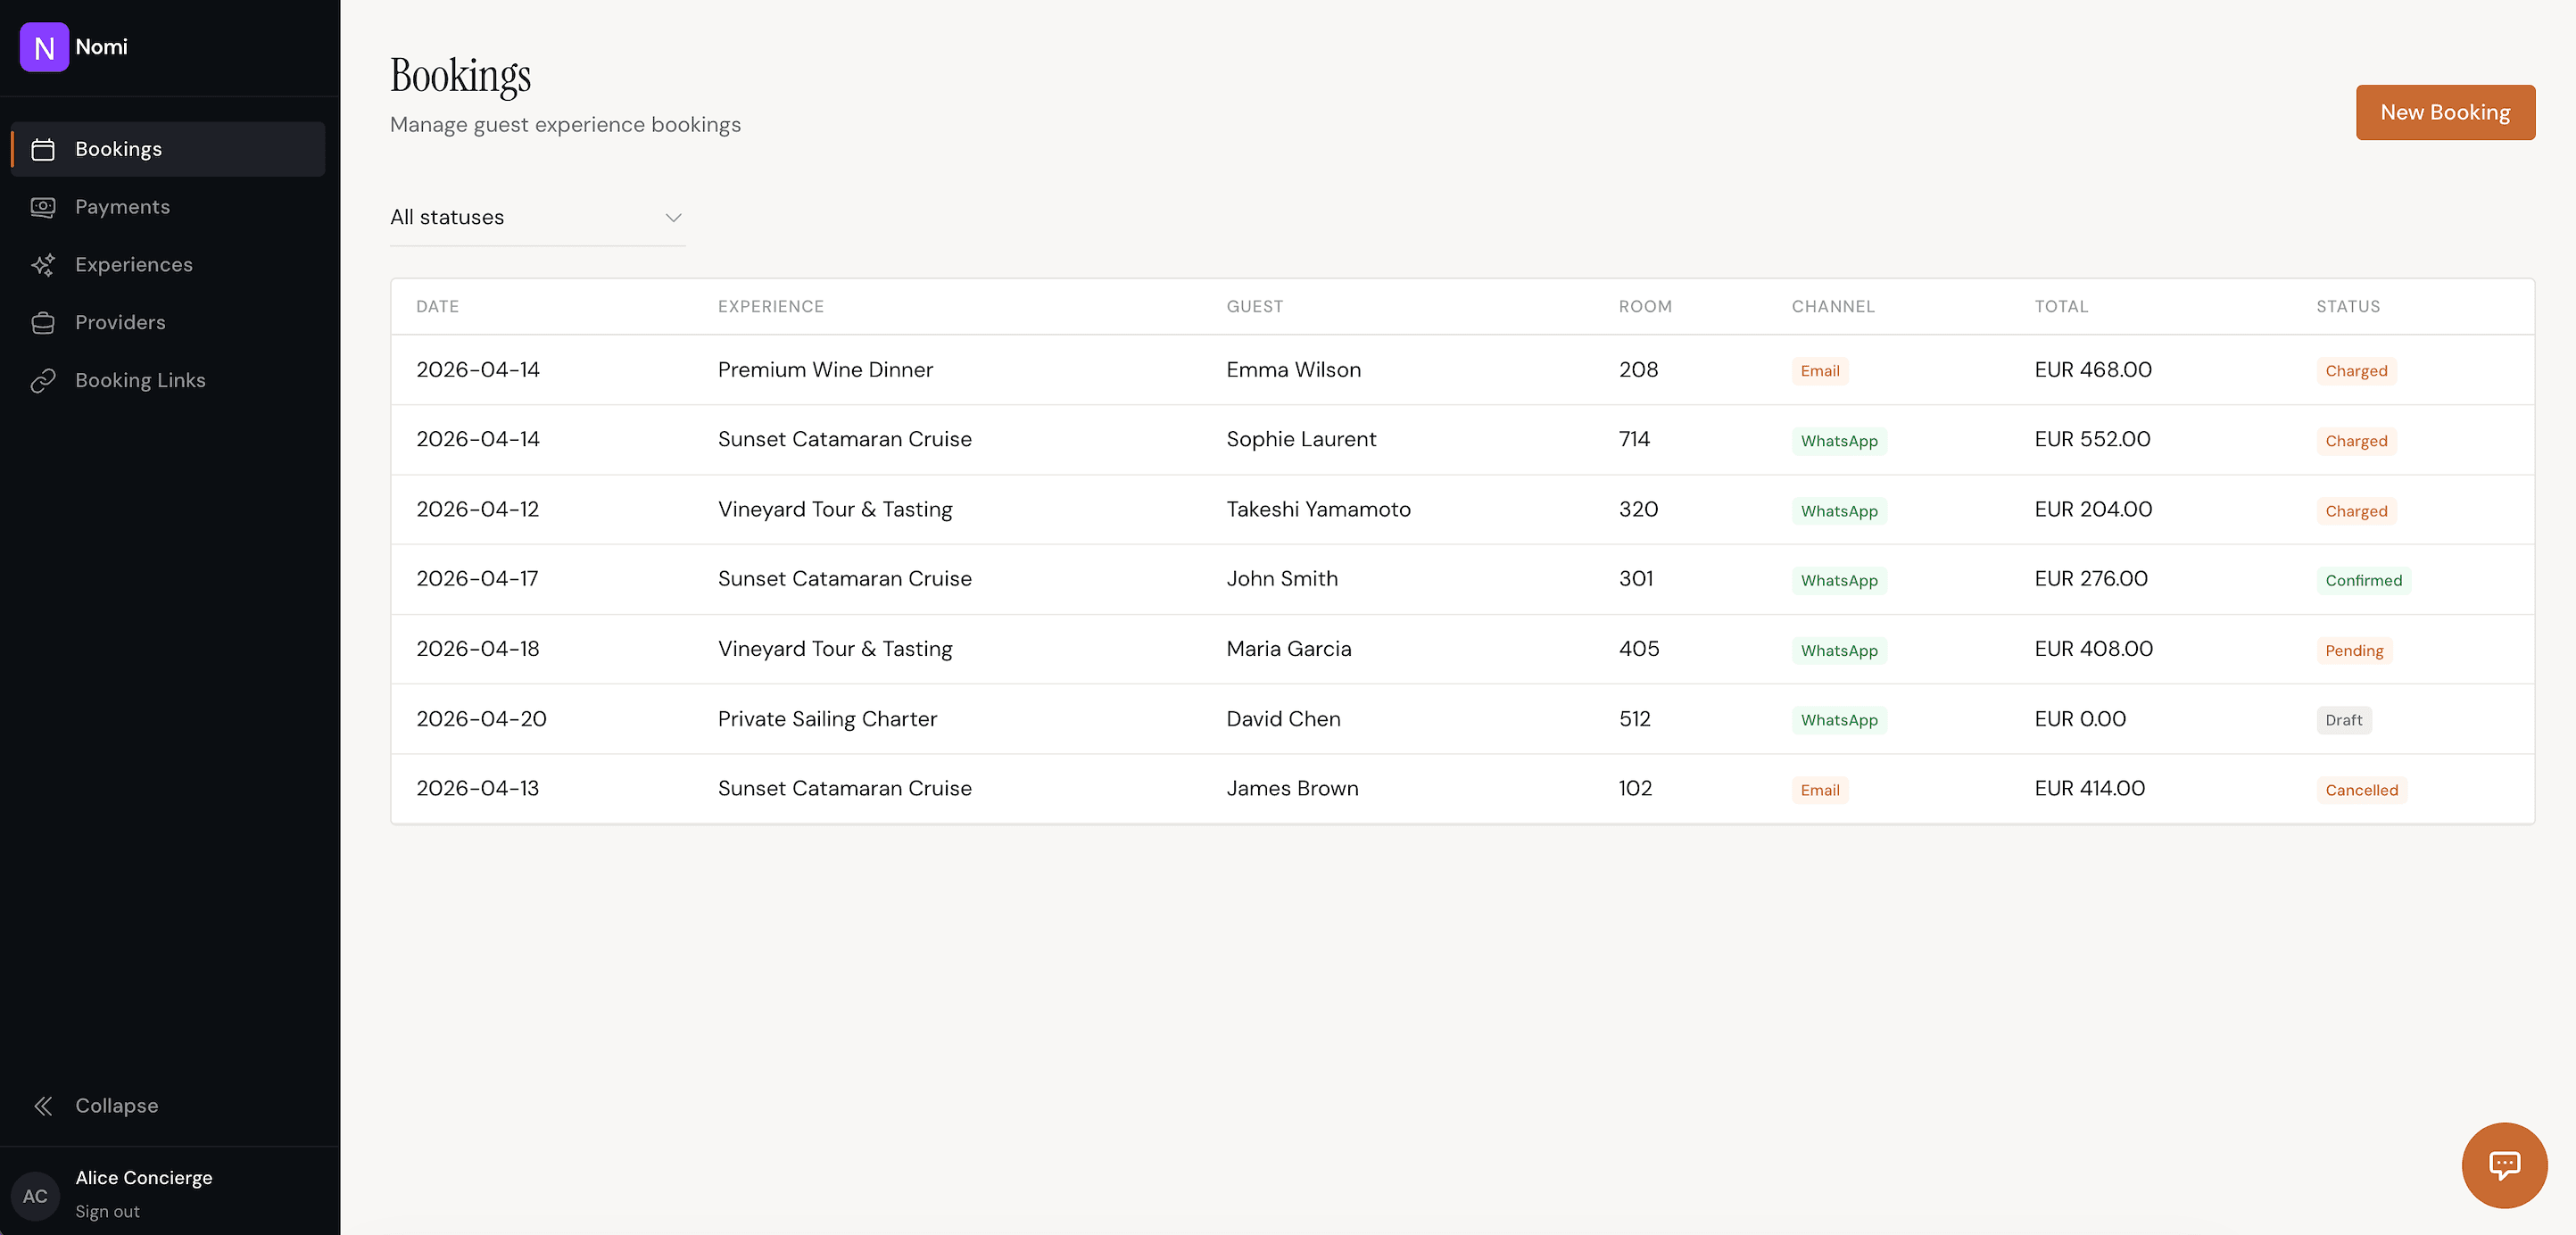Screen dimensions: 2576x1235
Task: Open the Booking Links page
Action: 168,381
